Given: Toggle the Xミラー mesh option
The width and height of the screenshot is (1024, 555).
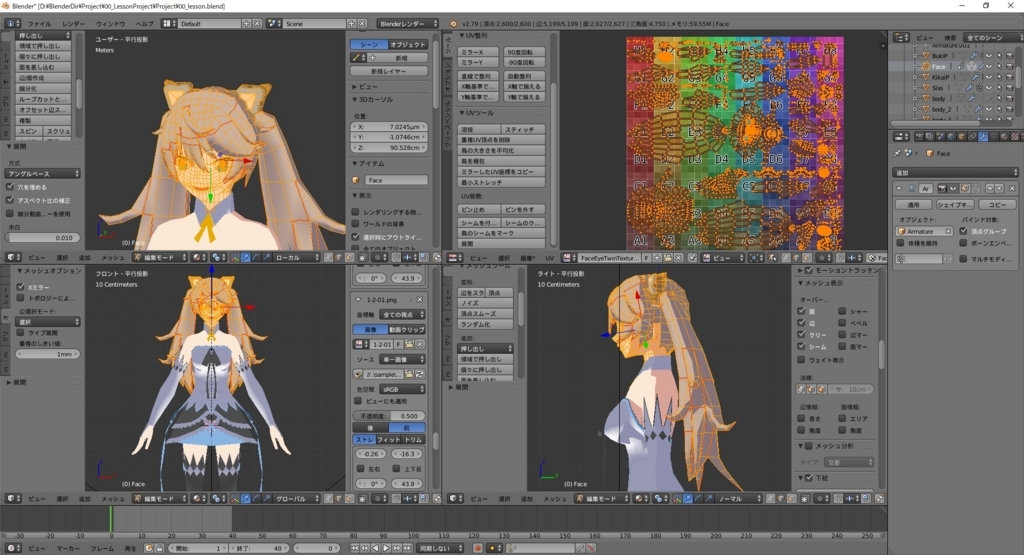Looking at the screenshot, I should (20, 287).
